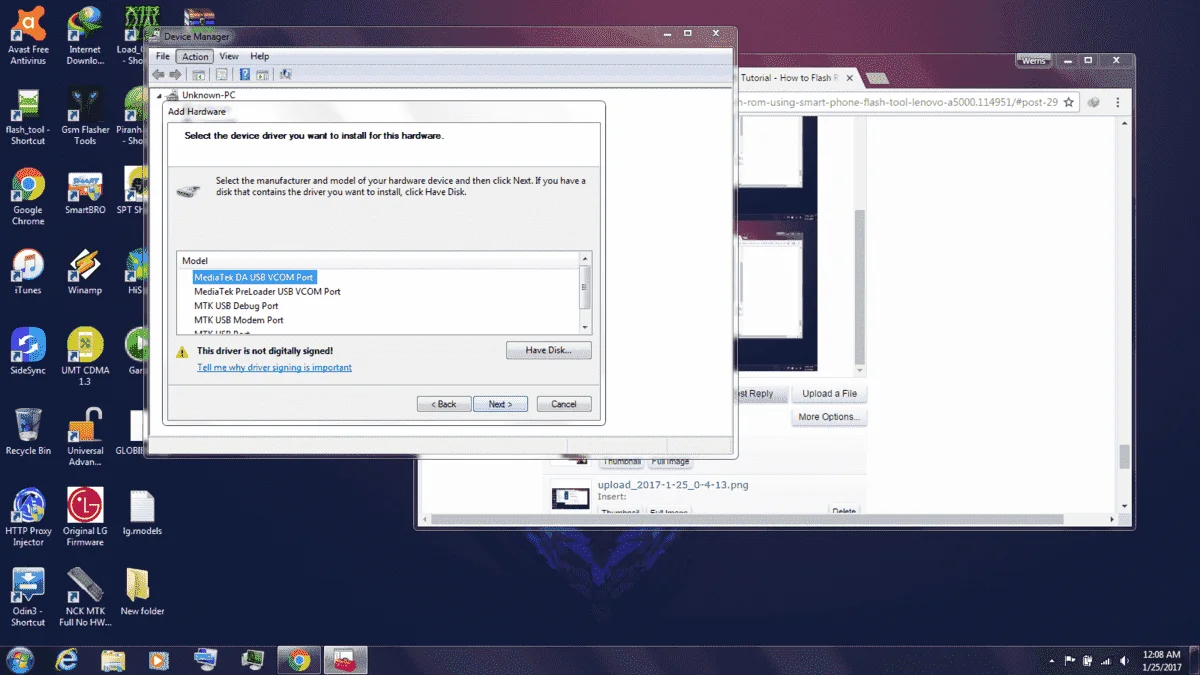1200x675 pixels.
Task: Open Windows Media Player from taskbar
Action: (159, 660)
